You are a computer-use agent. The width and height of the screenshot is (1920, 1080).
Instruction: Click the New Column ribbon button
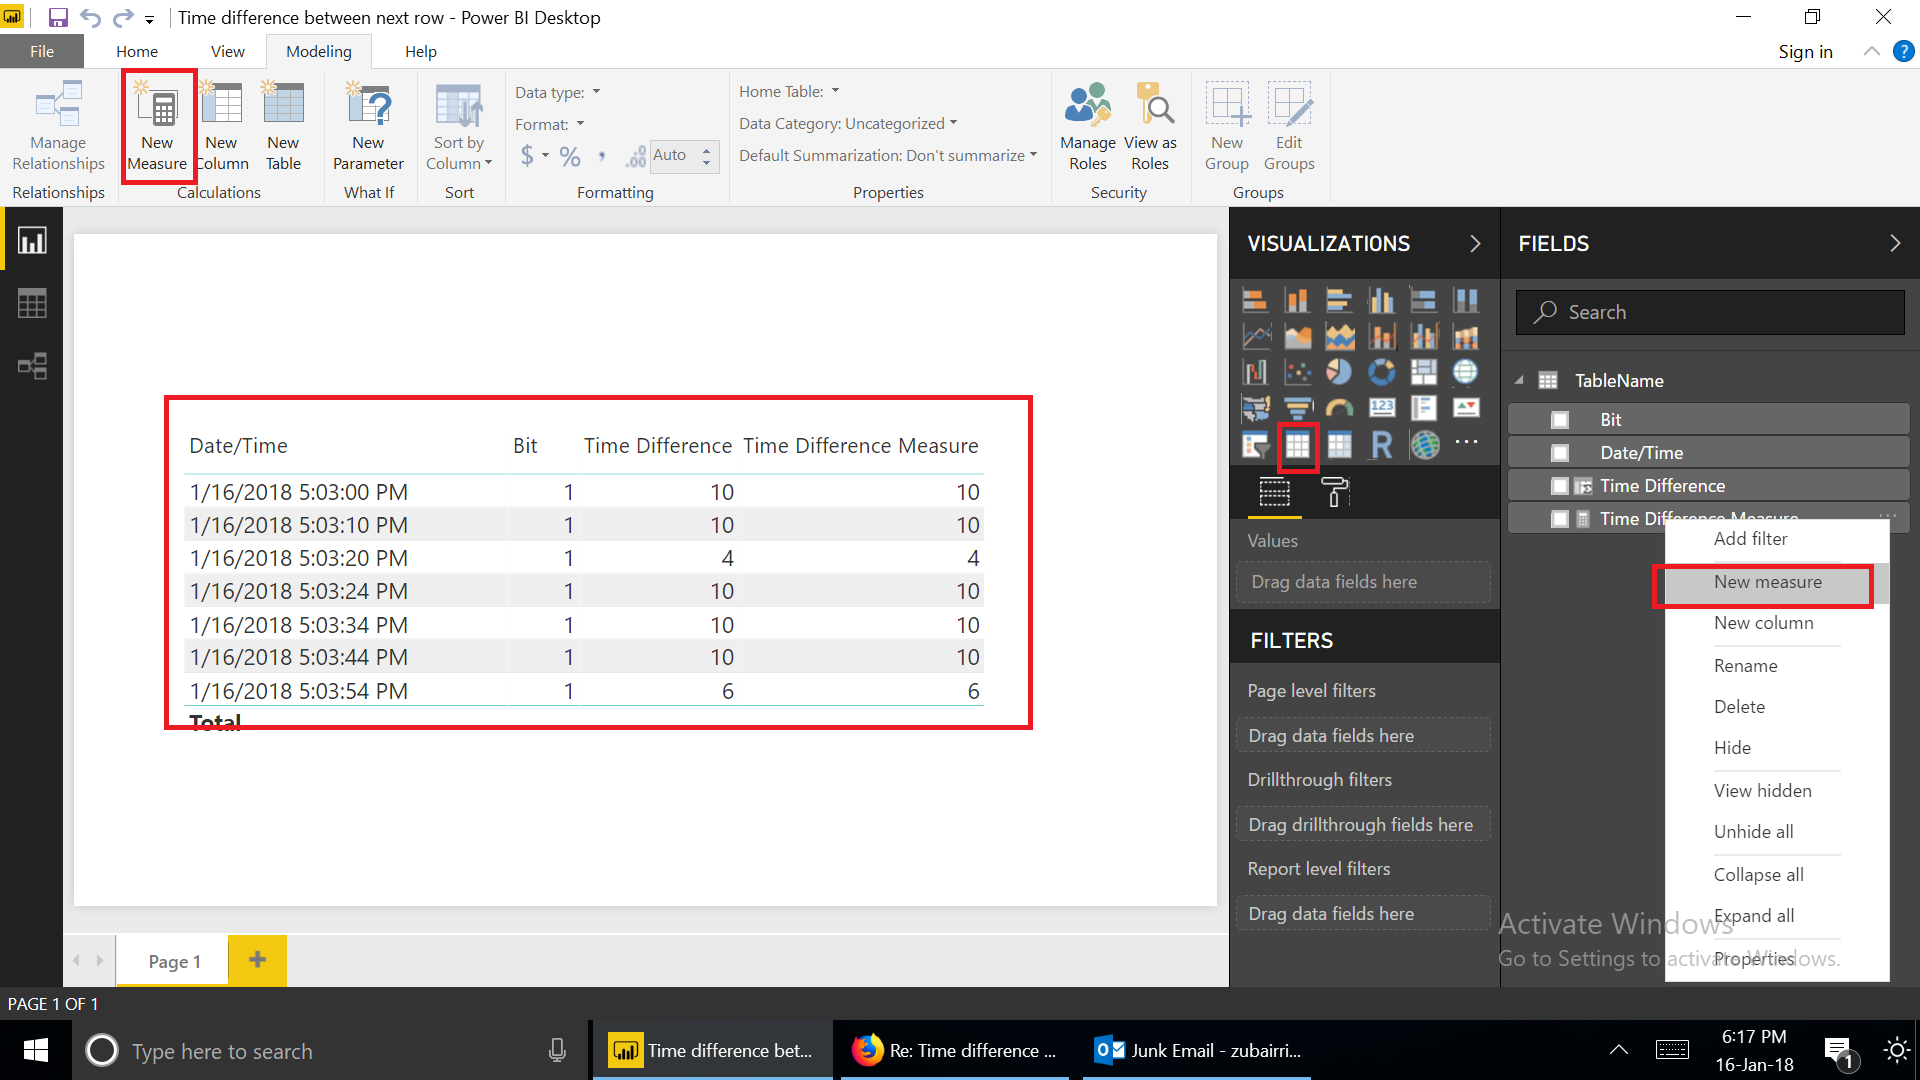222,126
